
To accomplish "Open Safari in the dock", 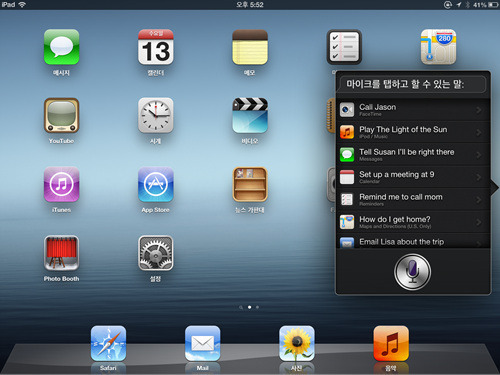I will point(108,344).
